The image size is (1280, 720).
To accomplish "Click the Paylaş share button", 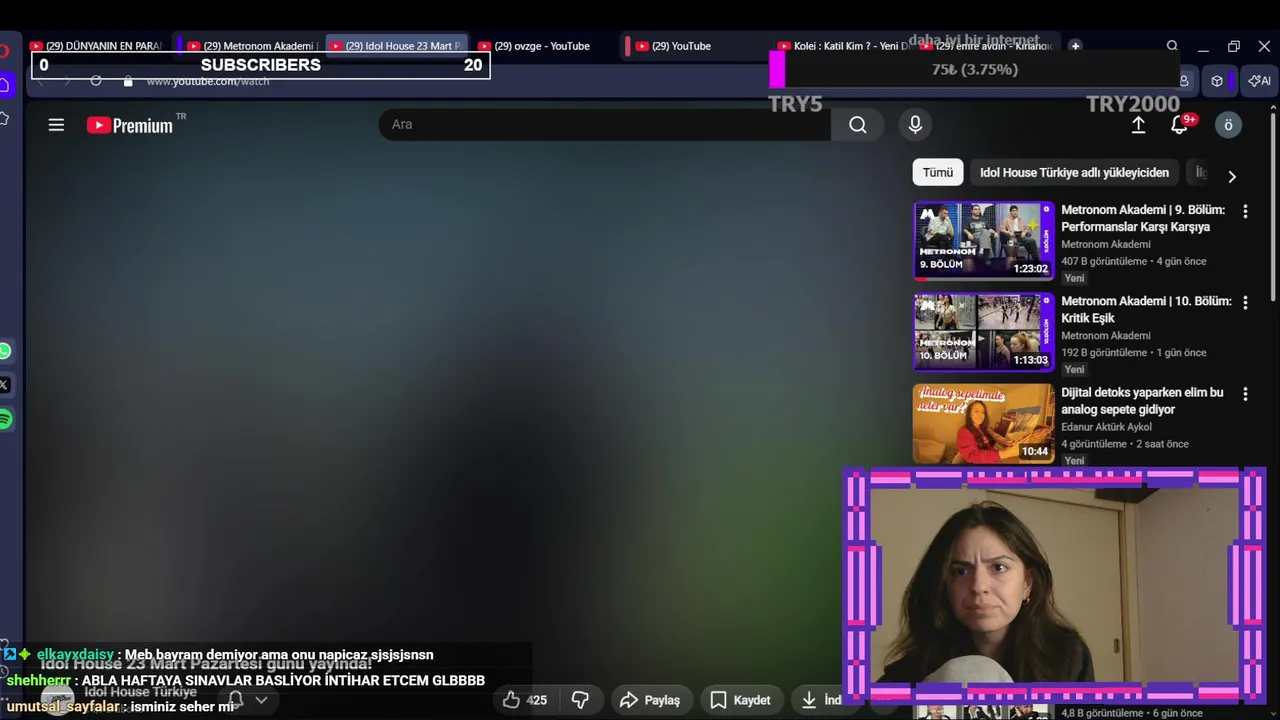I will [650, 700].
